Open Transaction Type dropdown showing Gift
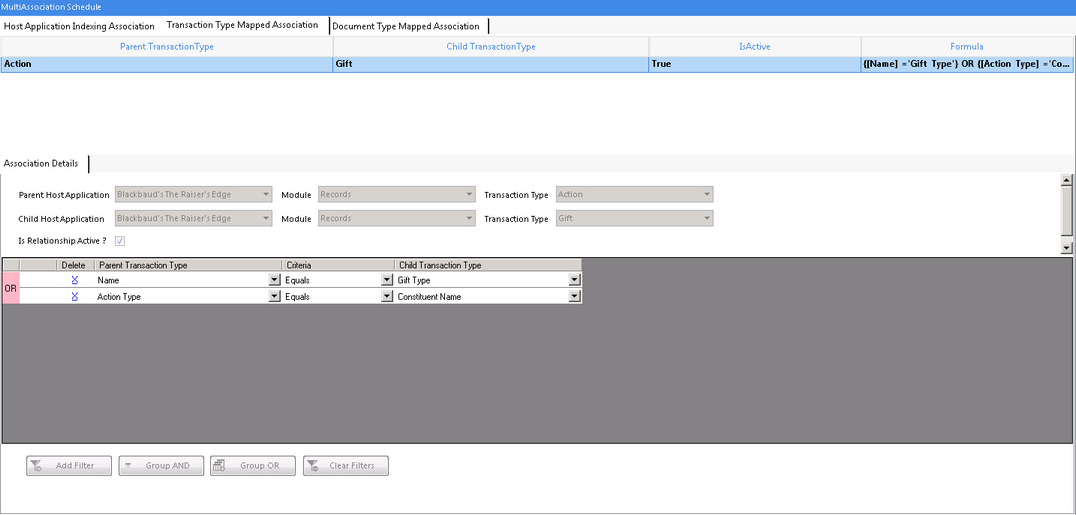The width and height of the screenshot is (1076, 515). click(635, 218)
